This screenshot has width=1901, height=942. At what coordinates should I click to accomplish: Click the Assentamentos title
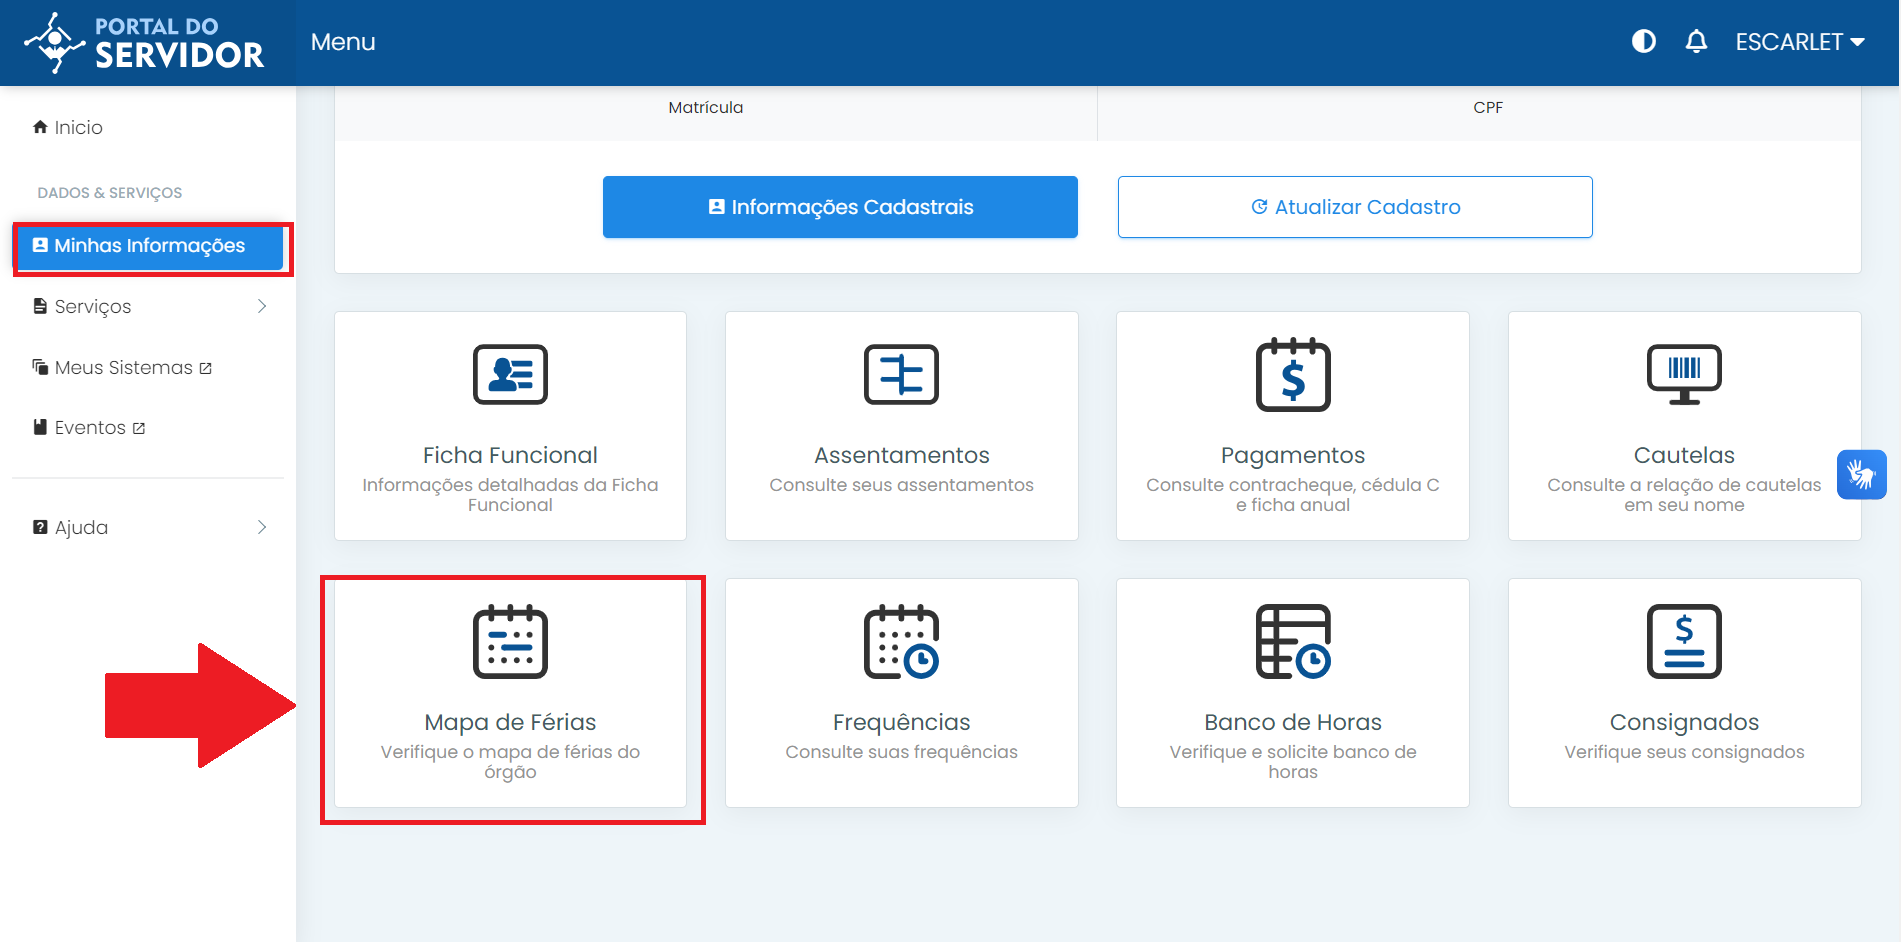point(902,455)
